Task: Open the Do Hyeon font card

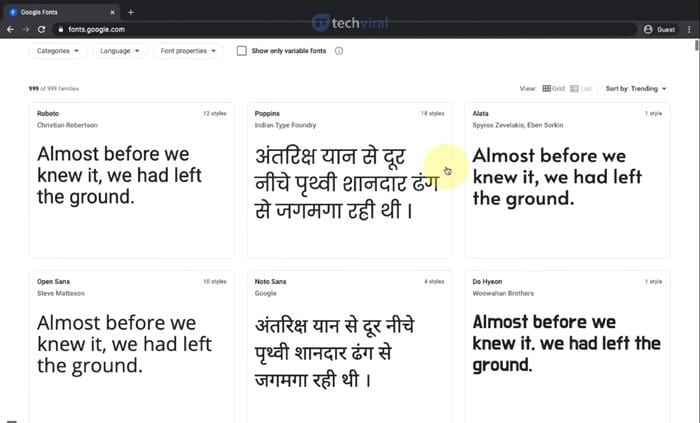Action: (567, 347)
